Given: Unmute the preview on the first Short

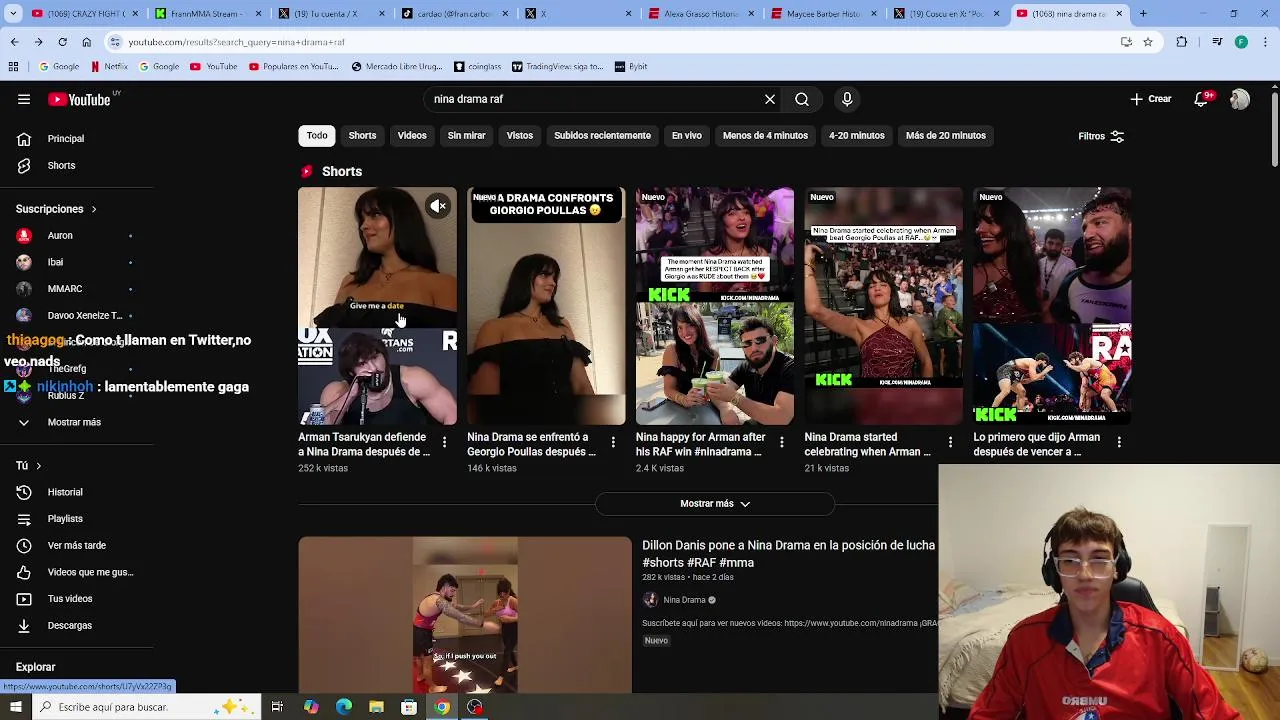Looking at the screenshot, I should click(438, 206).
